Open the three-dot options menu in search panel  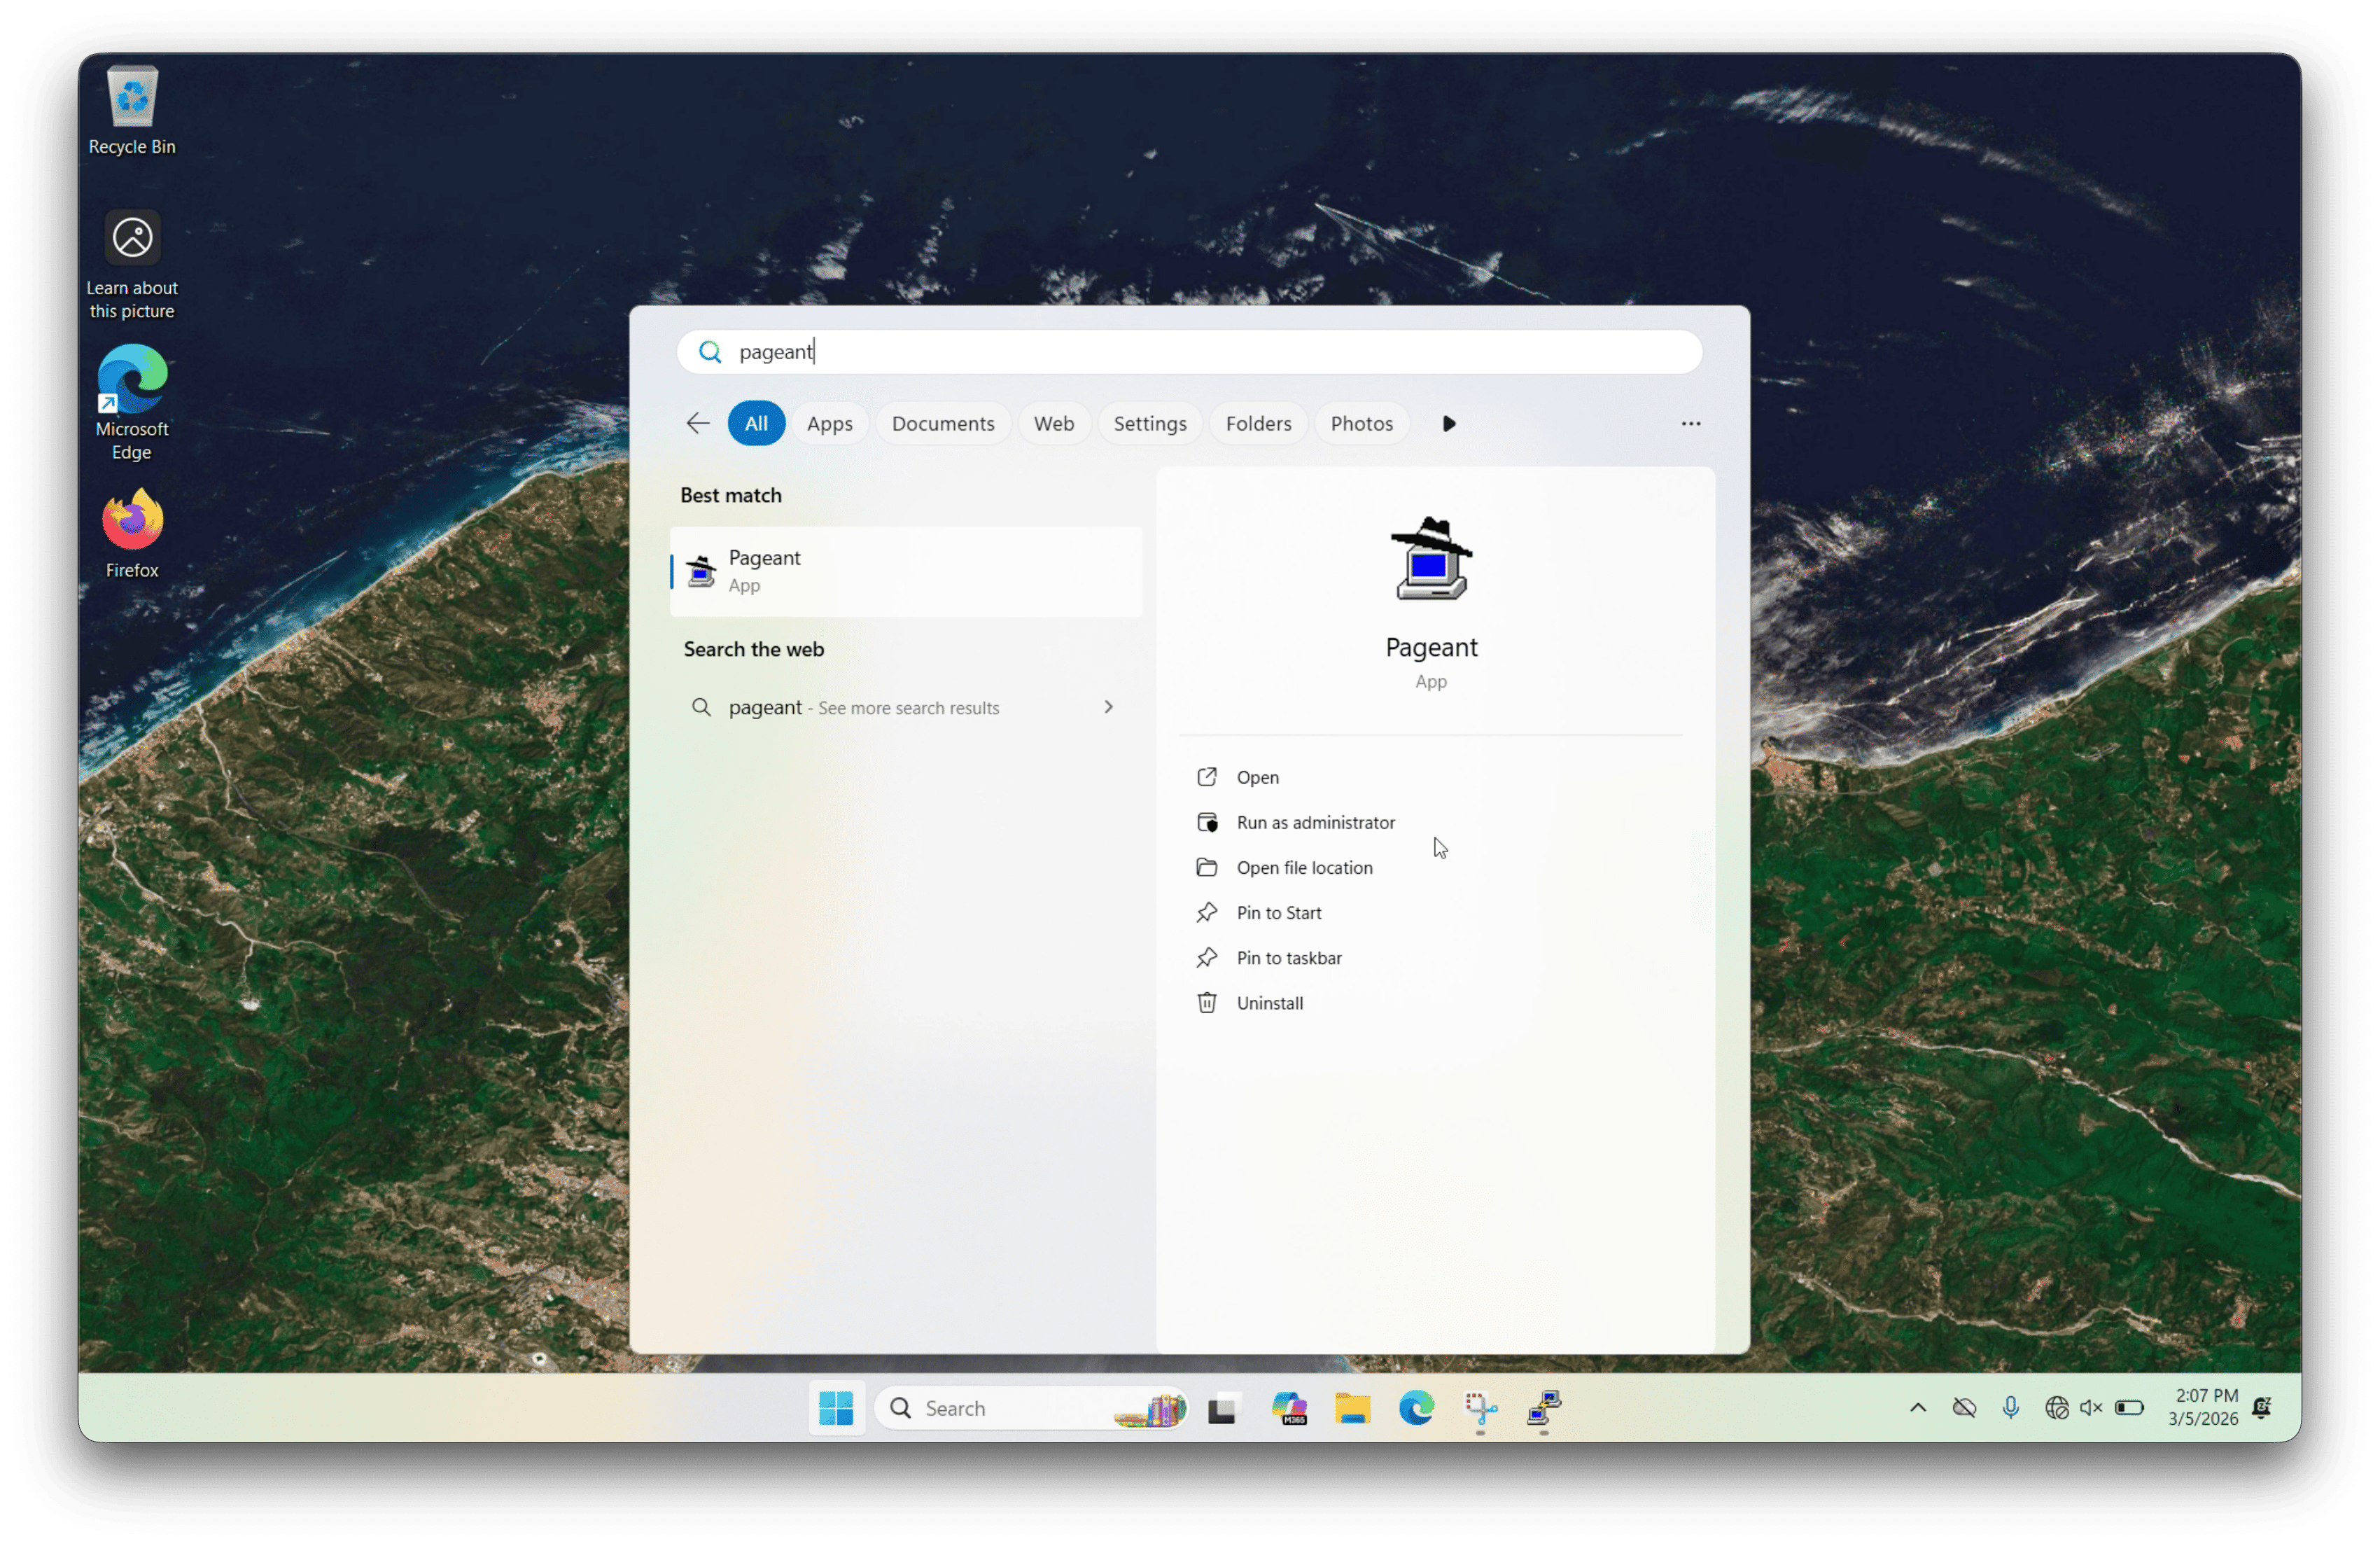[x=1691, y=423]
